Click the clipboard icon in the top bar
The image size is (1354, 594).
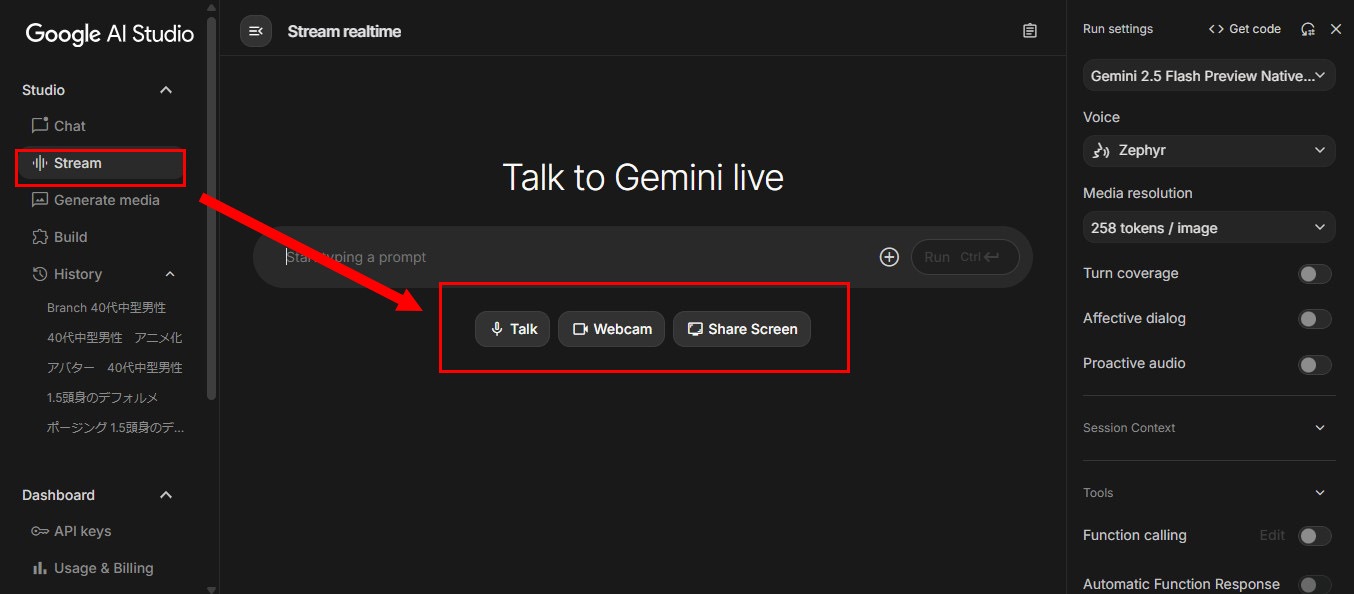1030,31
